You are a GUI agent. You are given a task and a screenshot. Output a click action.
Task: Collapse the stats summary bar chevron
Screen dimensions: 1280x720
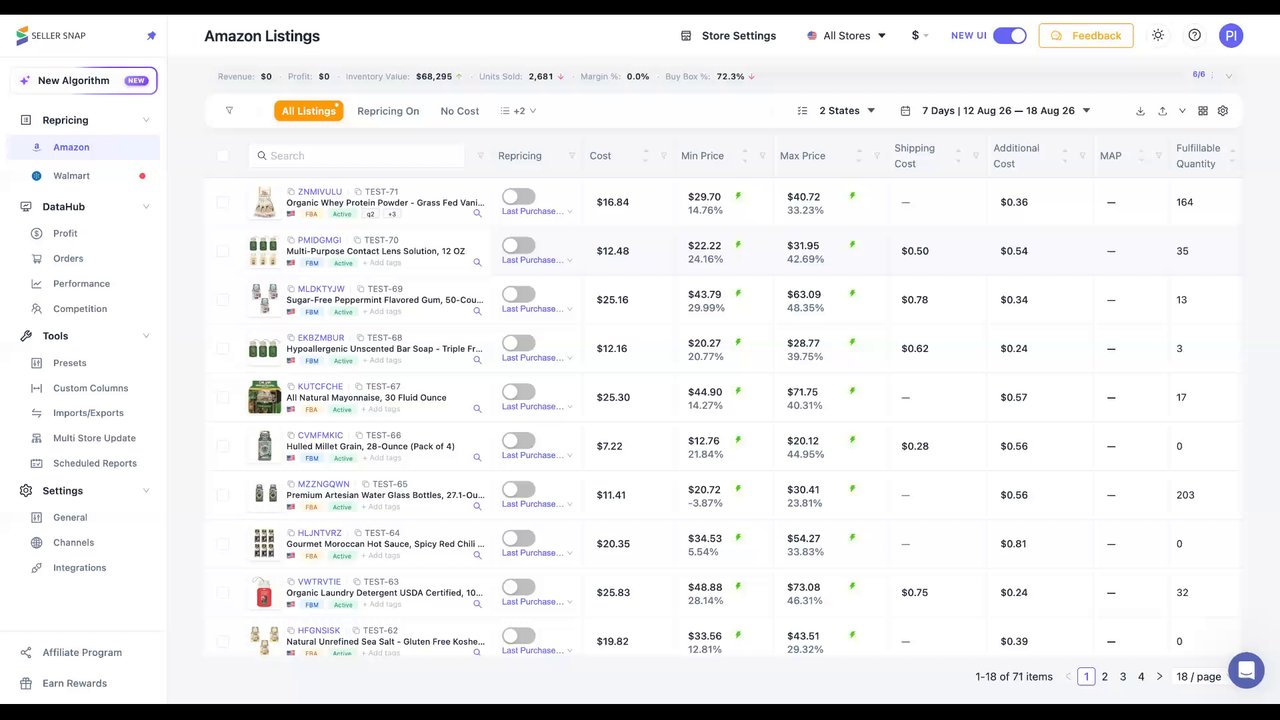coord(1228,76)
